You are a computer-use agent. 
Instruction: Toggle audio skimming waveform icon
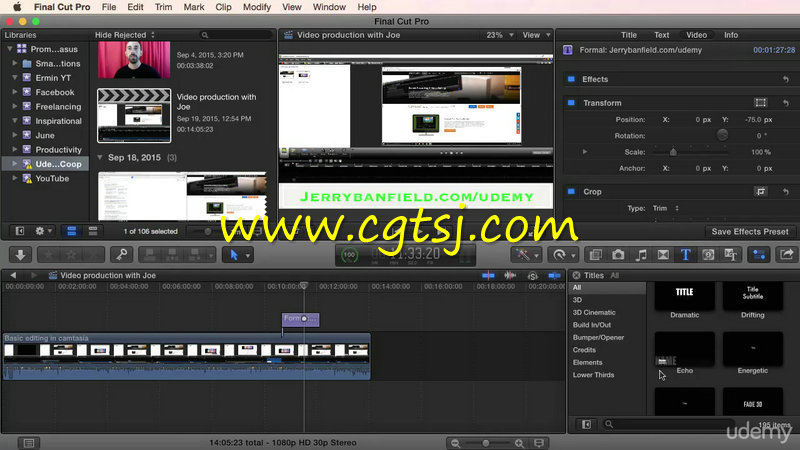pyautogui.click(x=510, y=276)
